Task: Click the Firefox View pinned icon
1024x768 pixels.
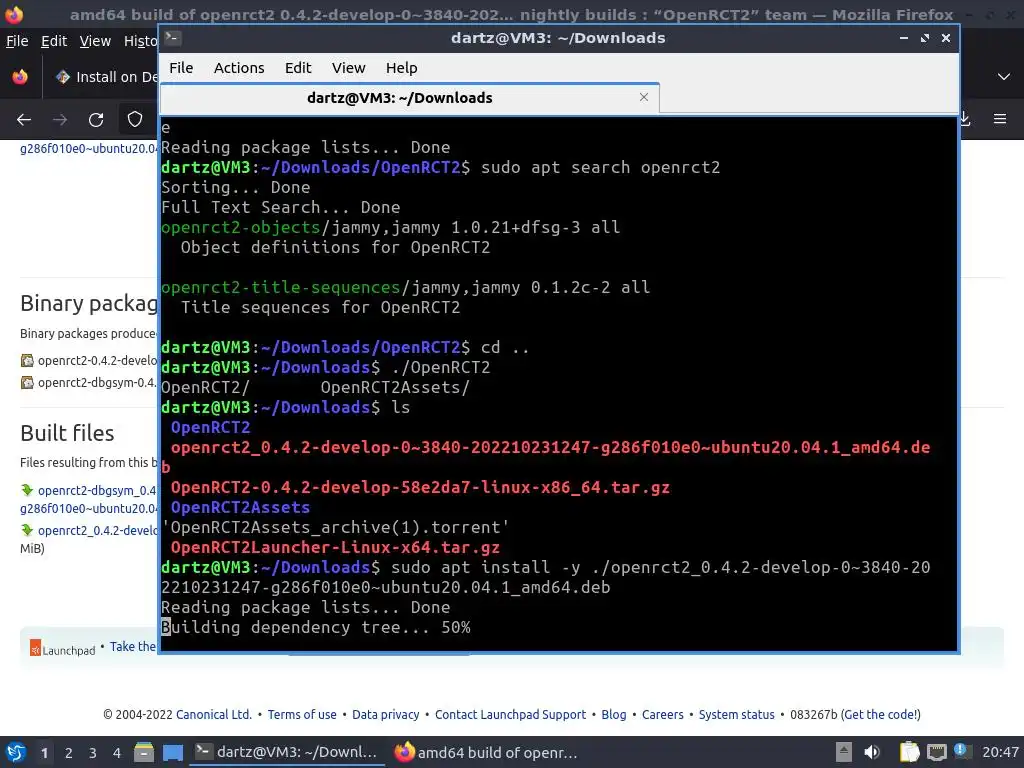Action: 20,77
